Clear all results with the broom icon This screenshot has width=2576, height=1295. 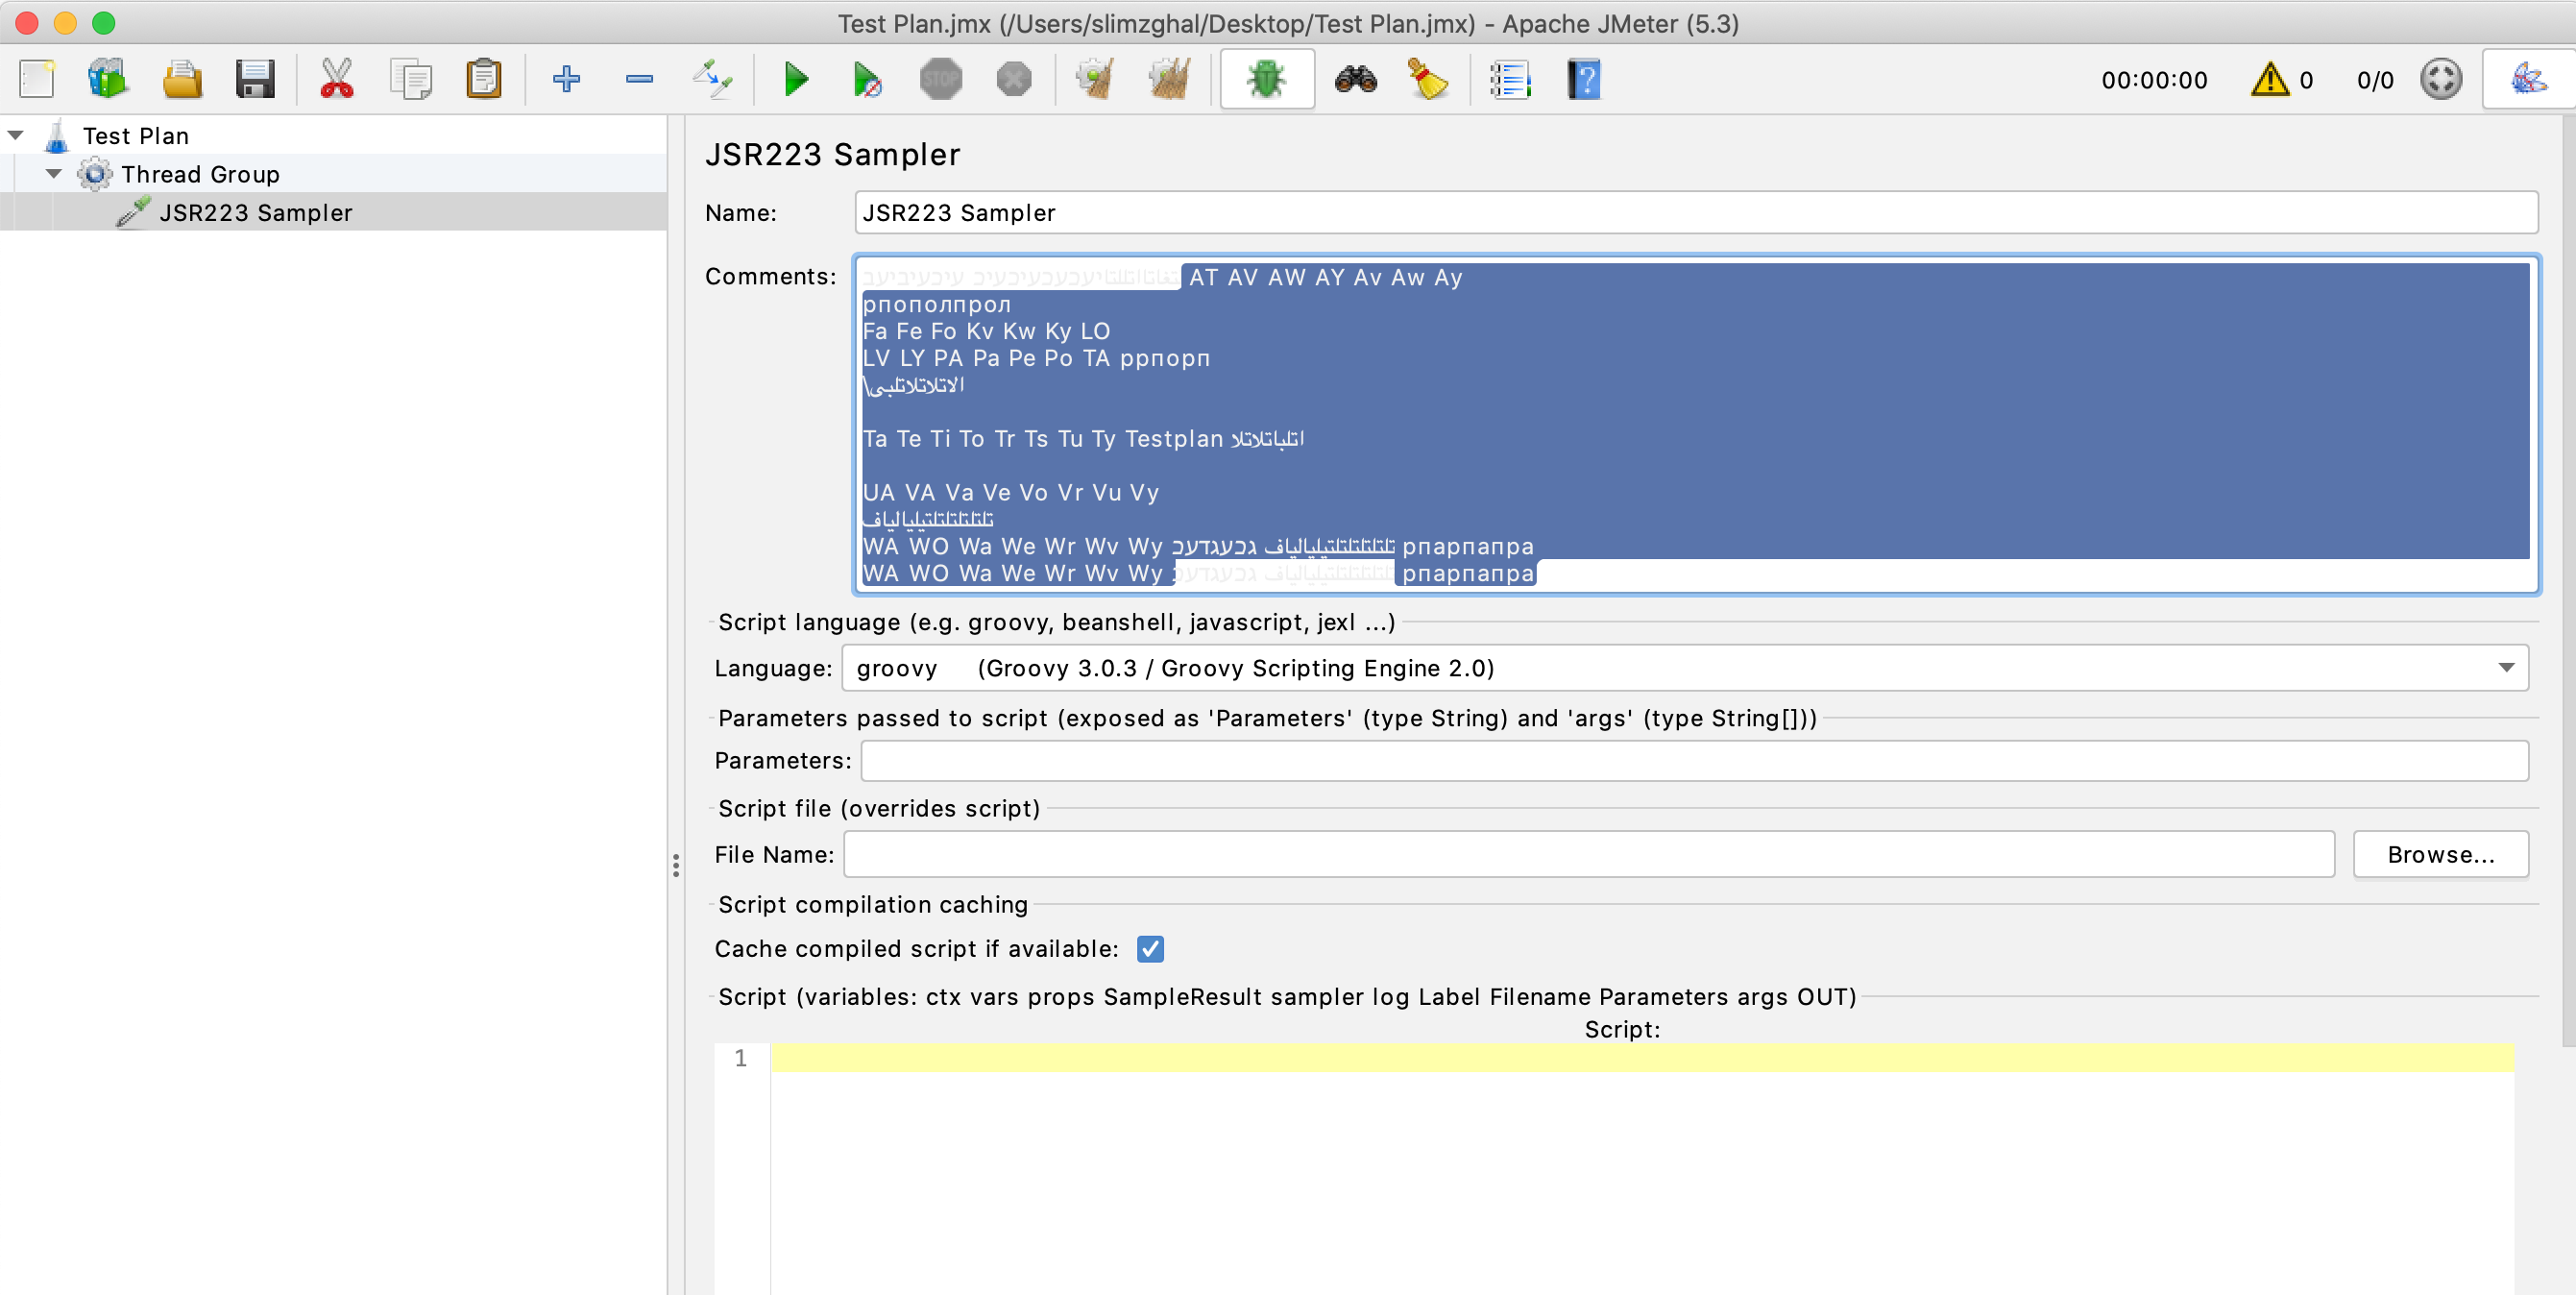pos(1428,80)
